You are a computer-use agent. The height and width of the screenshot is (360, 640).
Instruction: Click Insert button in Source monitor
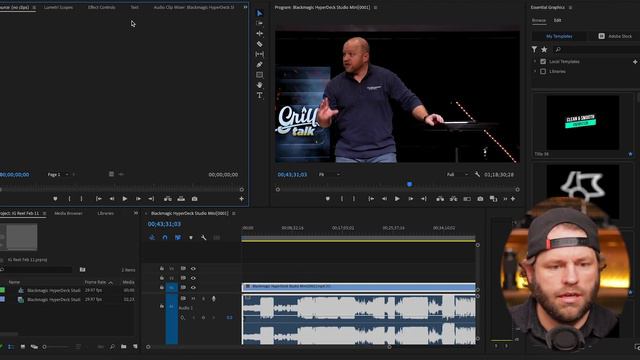pyautogui.click(x=168, y=199)
